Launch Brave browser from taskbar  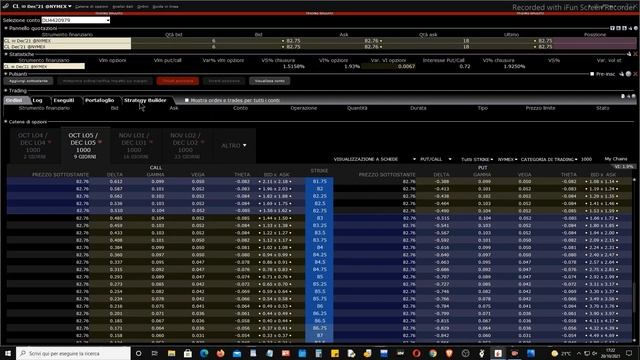point(449,353)
